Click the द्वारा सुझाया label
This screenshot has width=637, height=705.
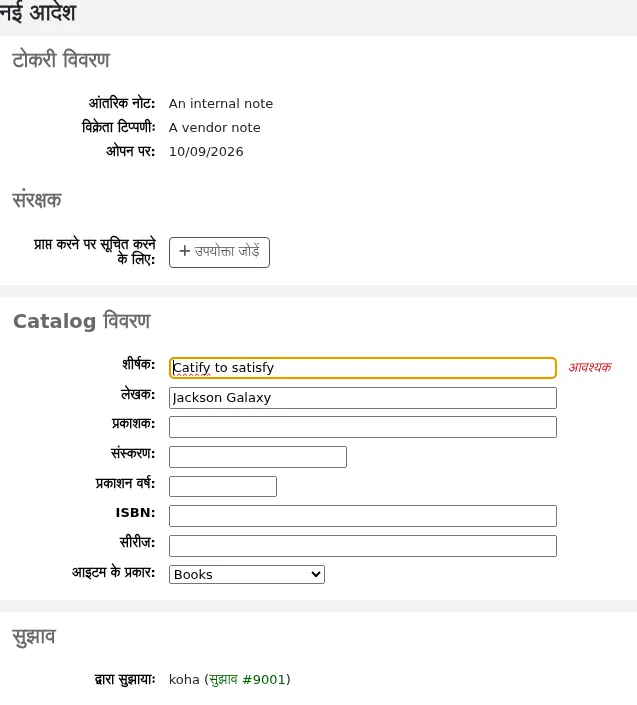(125, 679)
